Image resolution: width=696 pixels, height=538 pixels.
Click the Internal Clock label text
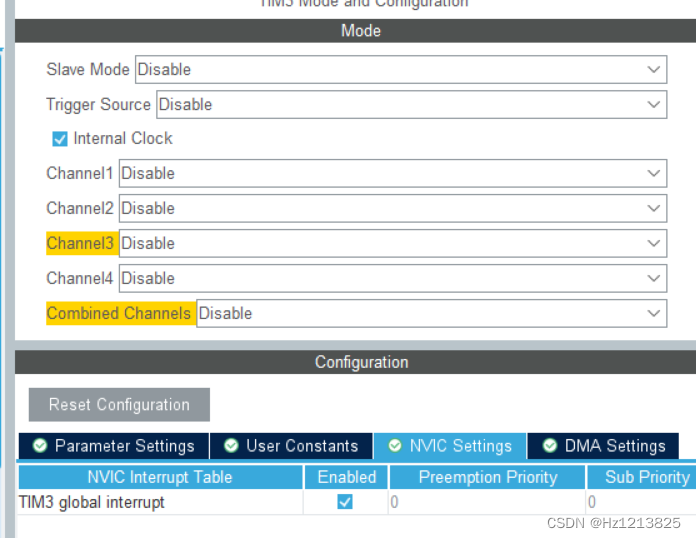123,138
